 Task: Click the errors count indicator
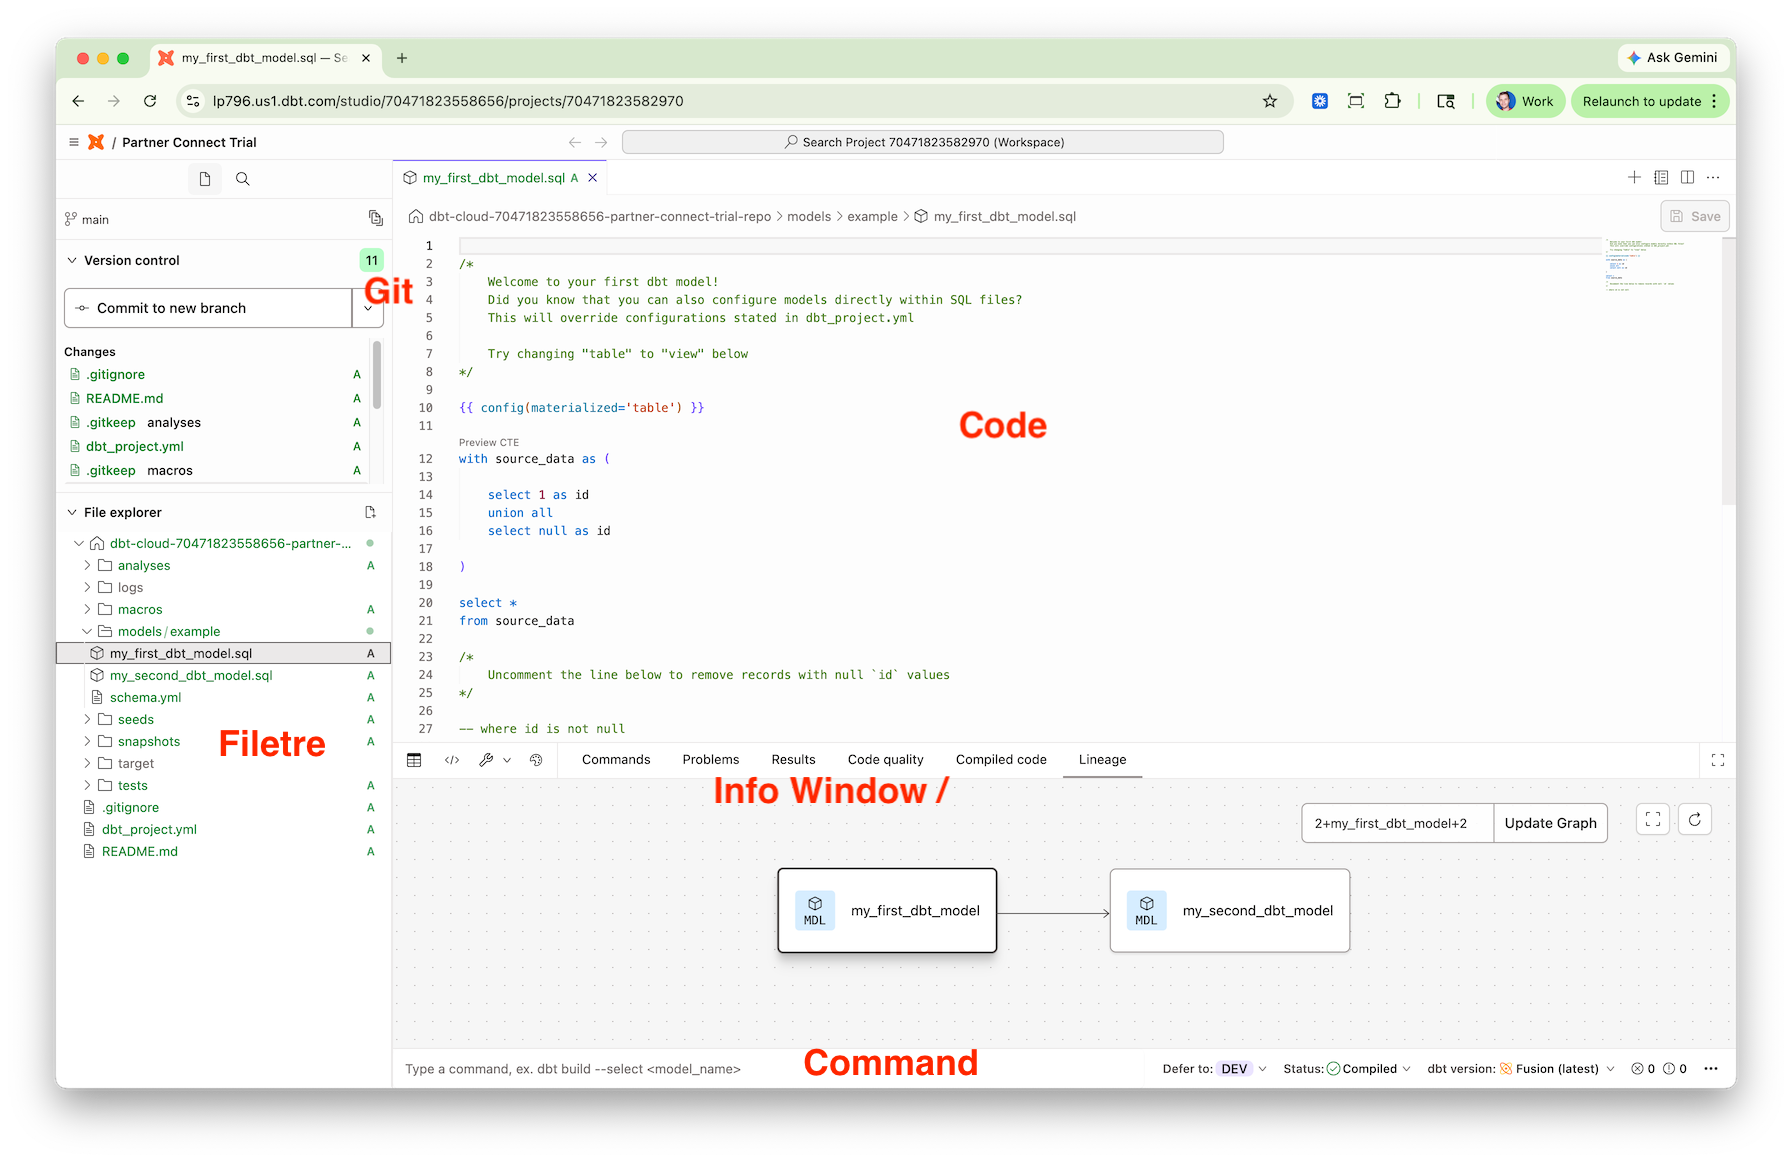coord(1643,1069)
